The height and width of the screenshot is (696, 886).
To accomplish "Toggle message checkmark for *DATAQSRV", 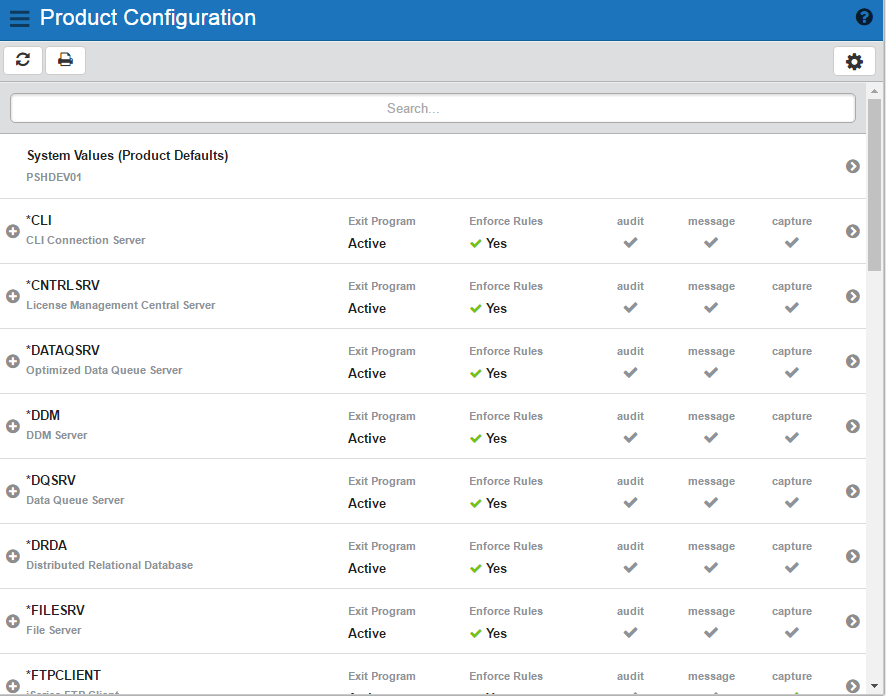I will (x=710, y=372).
